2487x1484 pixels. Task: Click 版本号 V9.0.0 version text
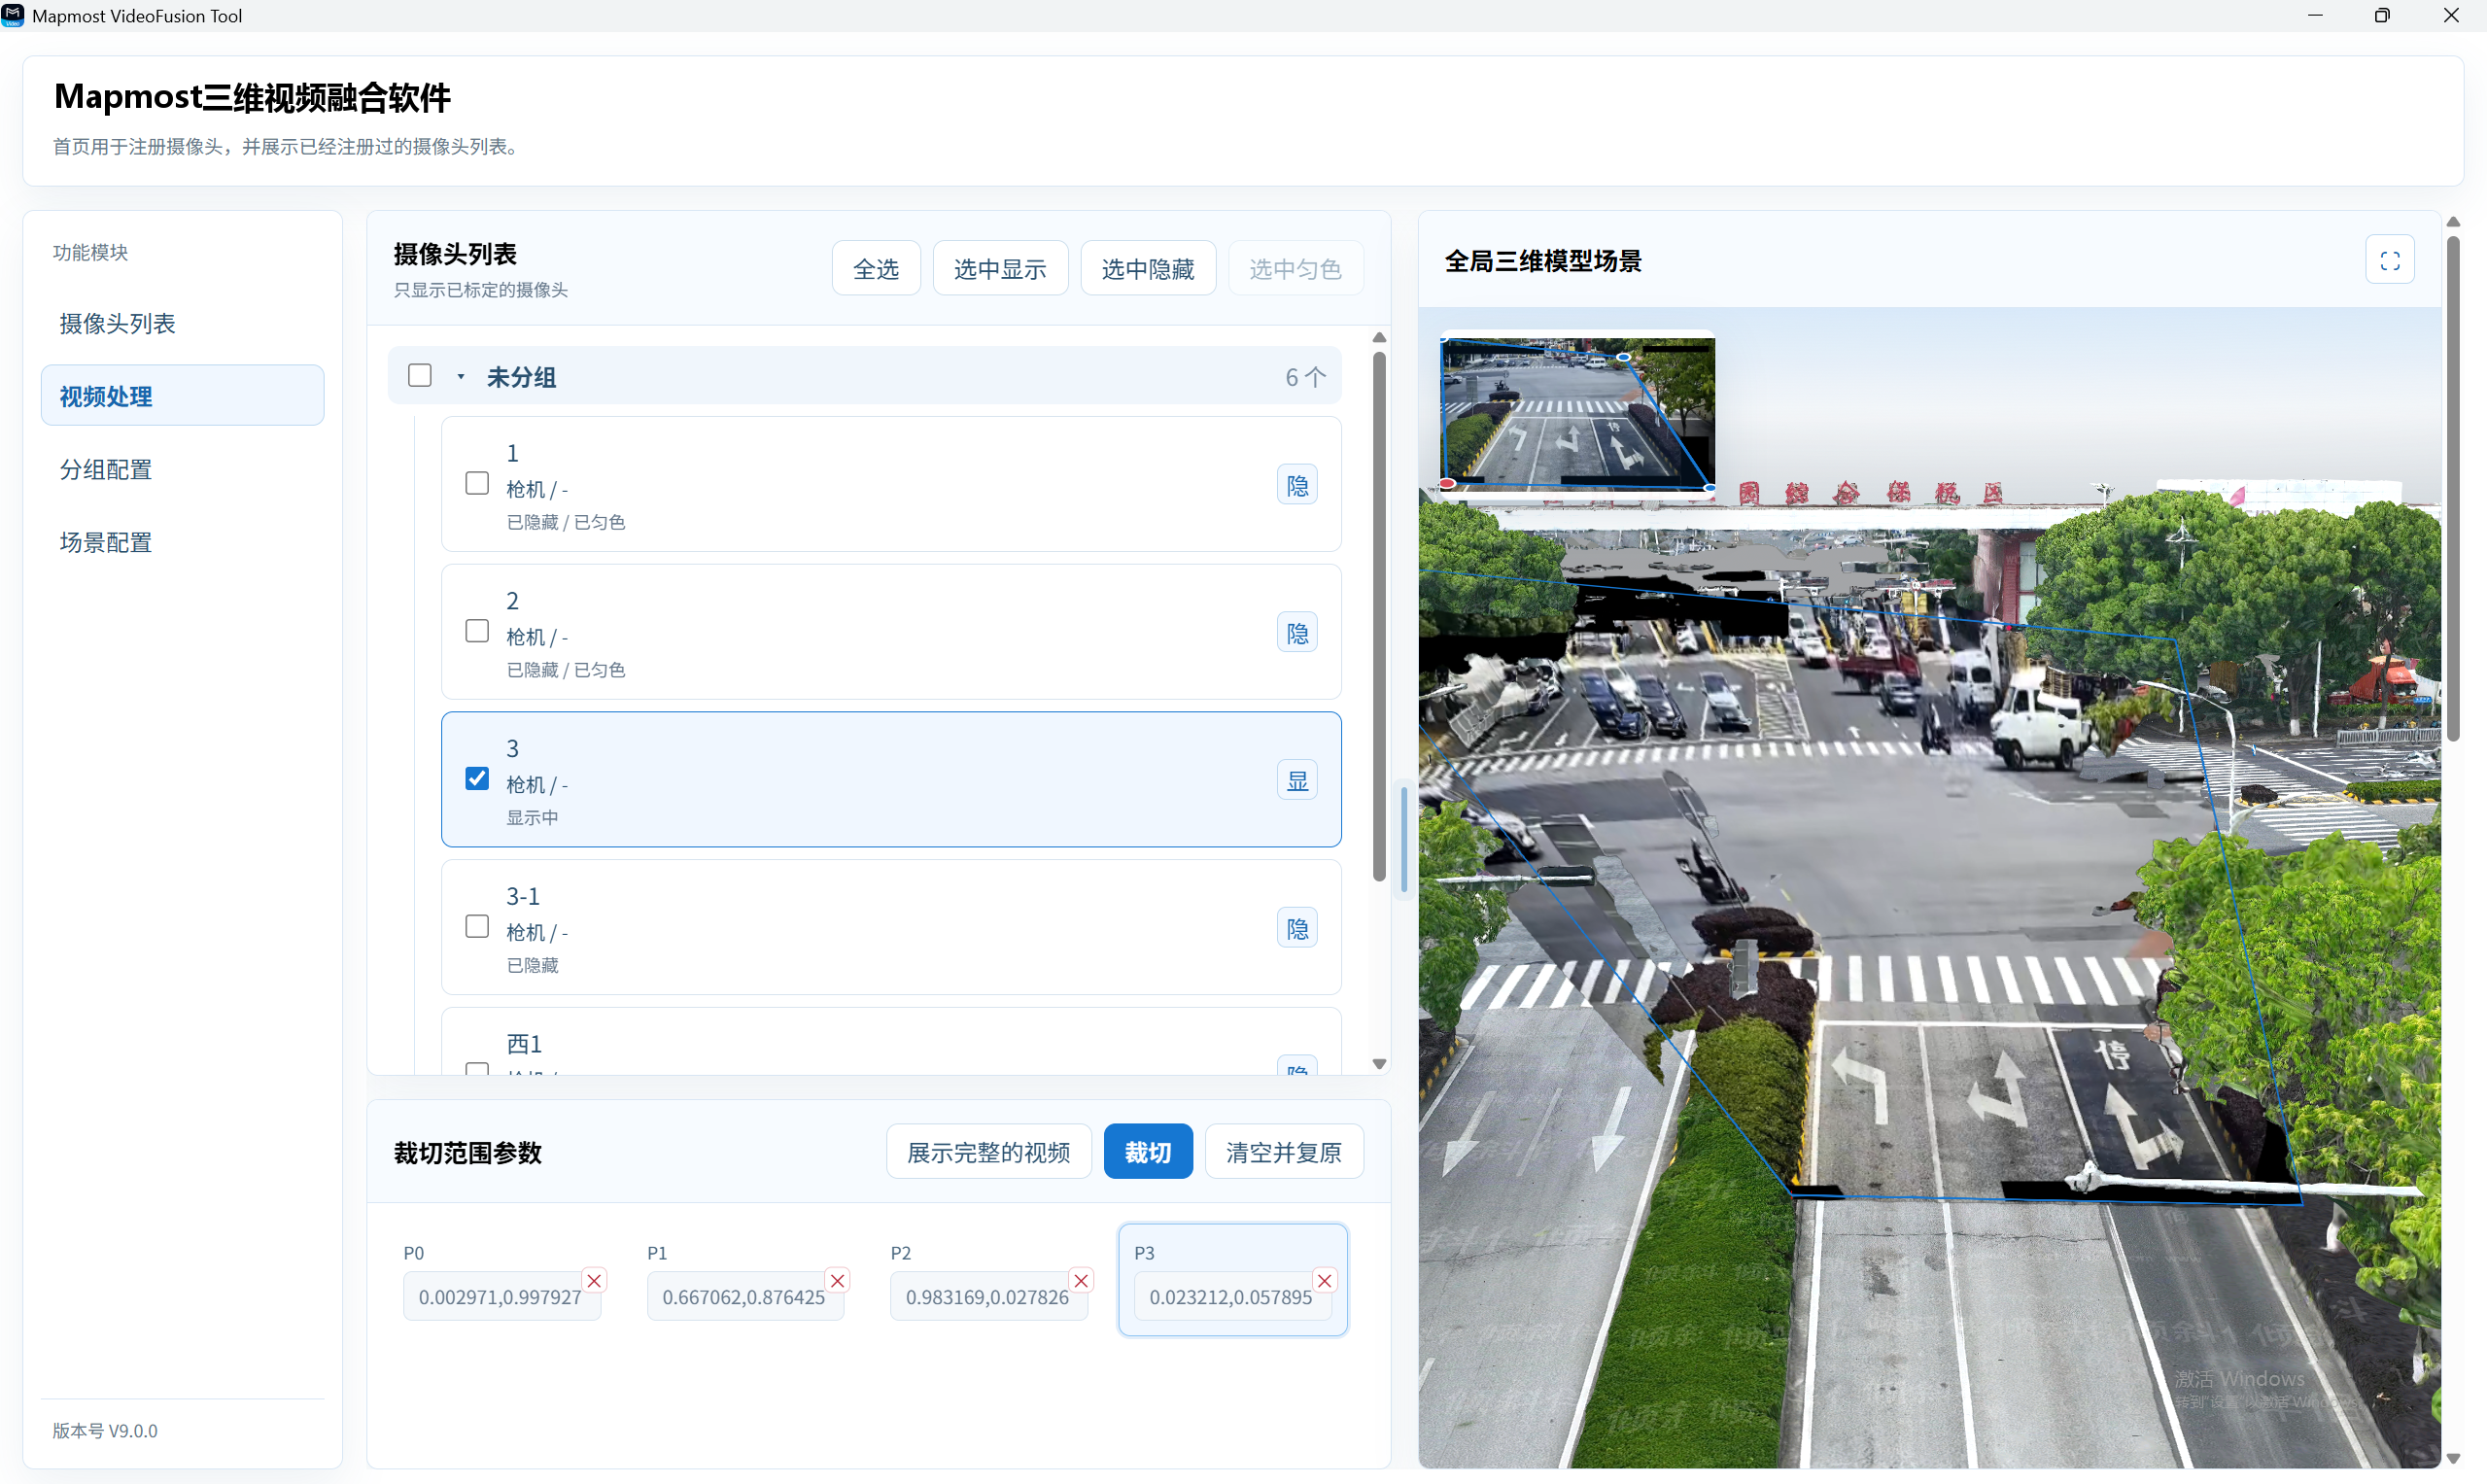coord(105,1430)
